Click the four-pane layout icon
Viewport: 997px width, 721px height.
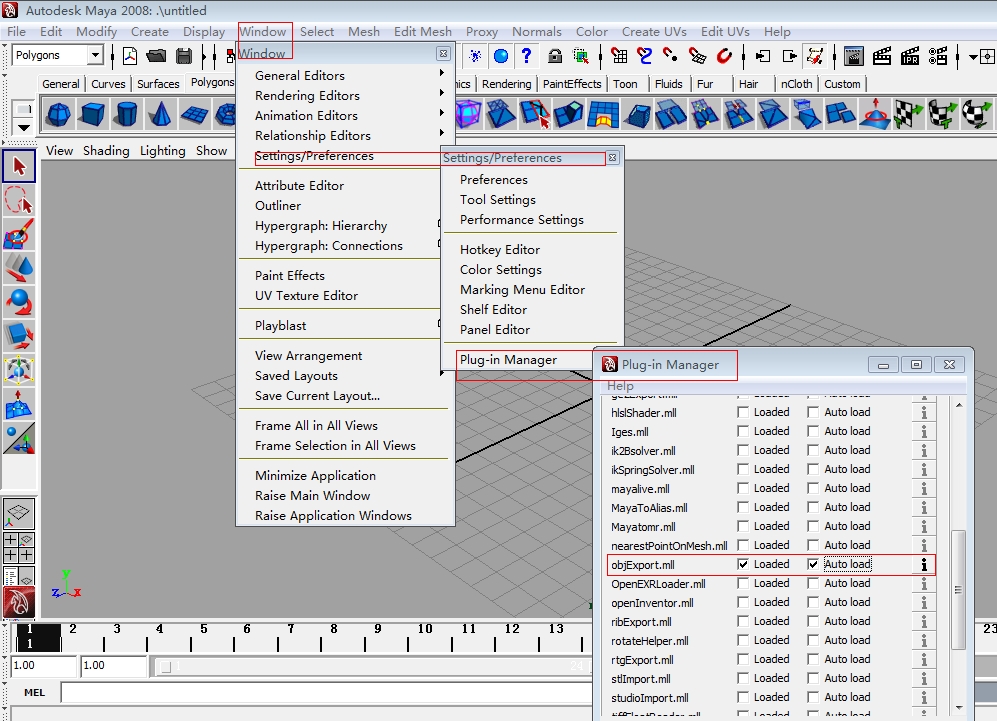coord(18,547)
